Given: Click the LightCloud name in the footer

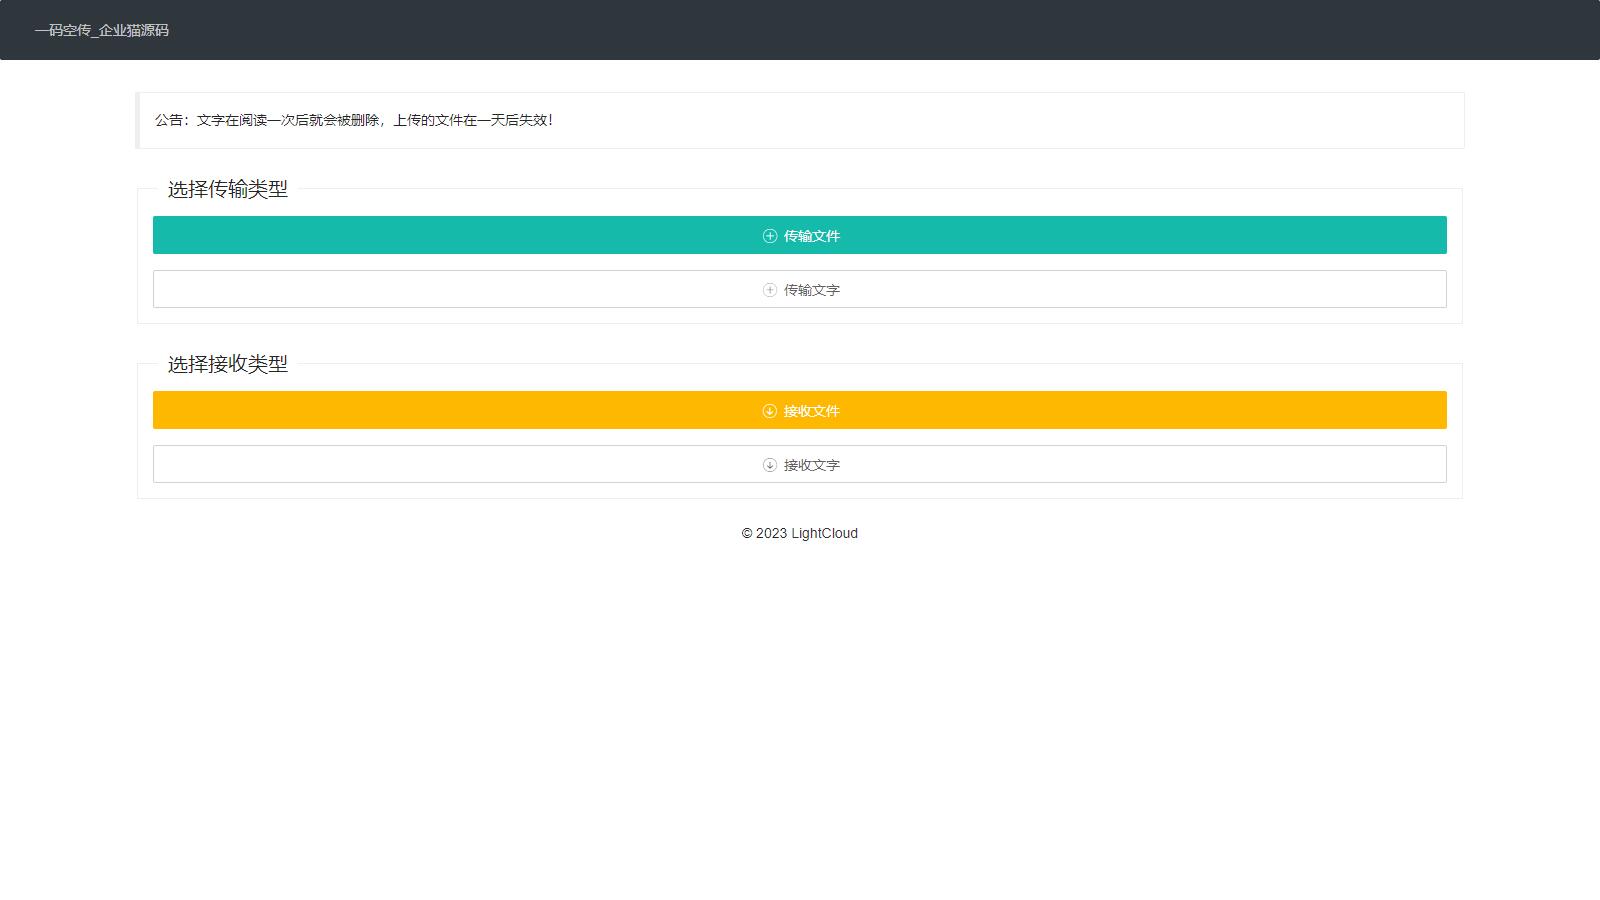Looking at the screenshot, I should pos(824,533).
